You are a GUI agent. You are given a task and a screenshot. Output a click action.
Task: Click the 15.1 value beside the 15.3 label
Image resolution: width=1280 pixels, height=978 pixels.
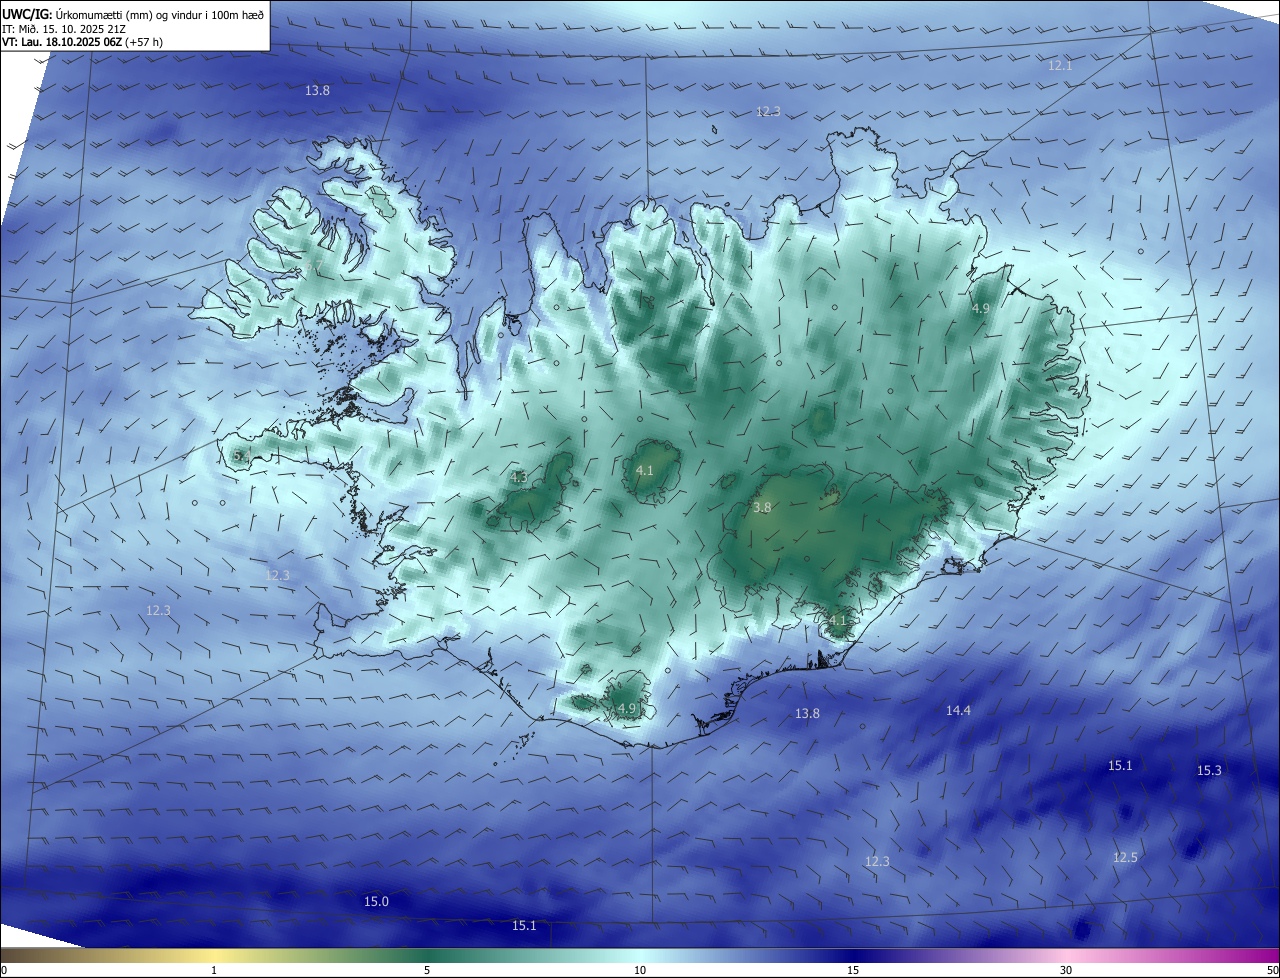coord(1120,766)
